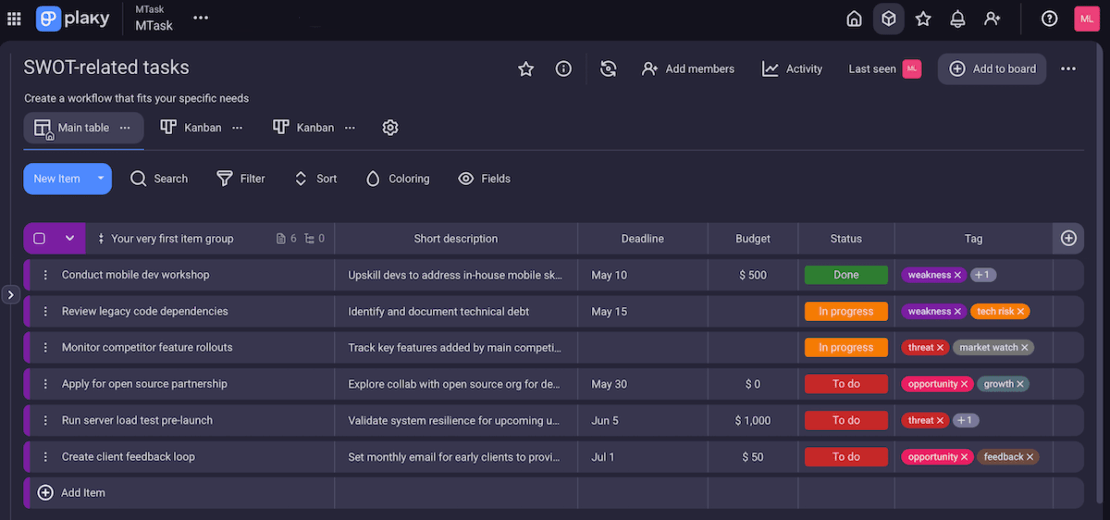Click the Done status cell
The width and height of the screenshot is (1110, 520).
tap(845, 275)
